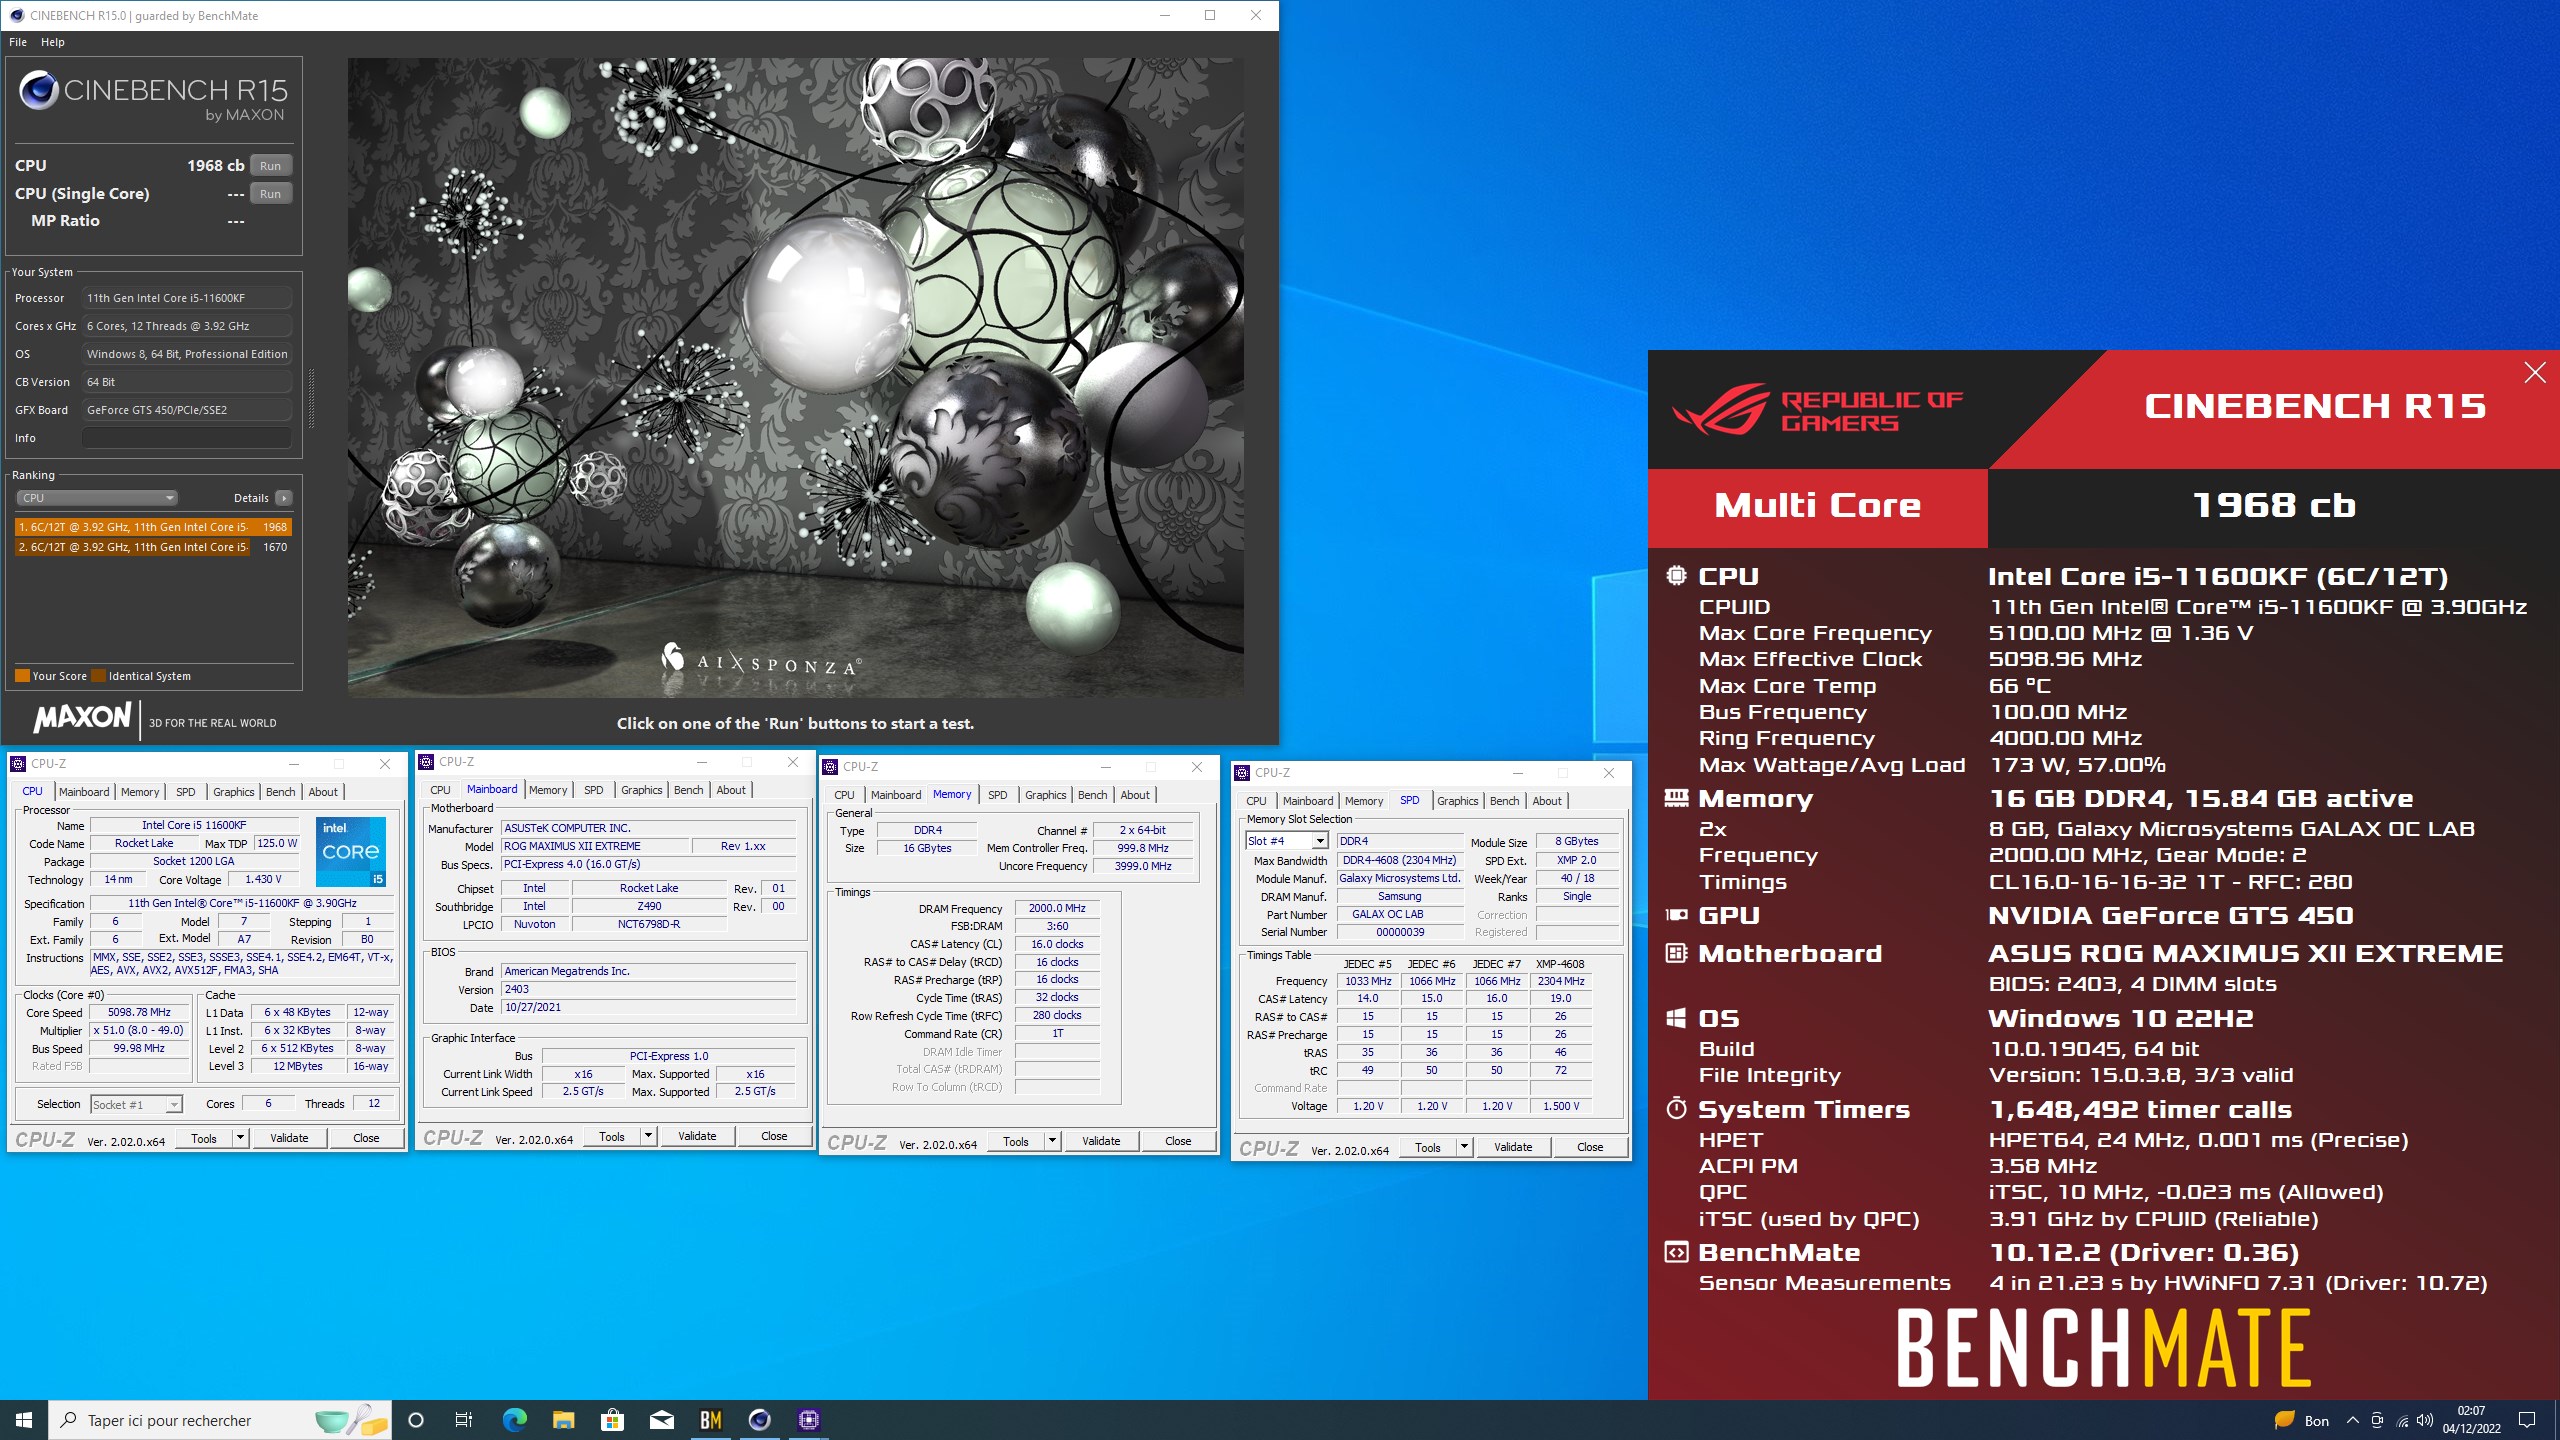Click the volume speaker icon in tray

pos(2425,1421)
